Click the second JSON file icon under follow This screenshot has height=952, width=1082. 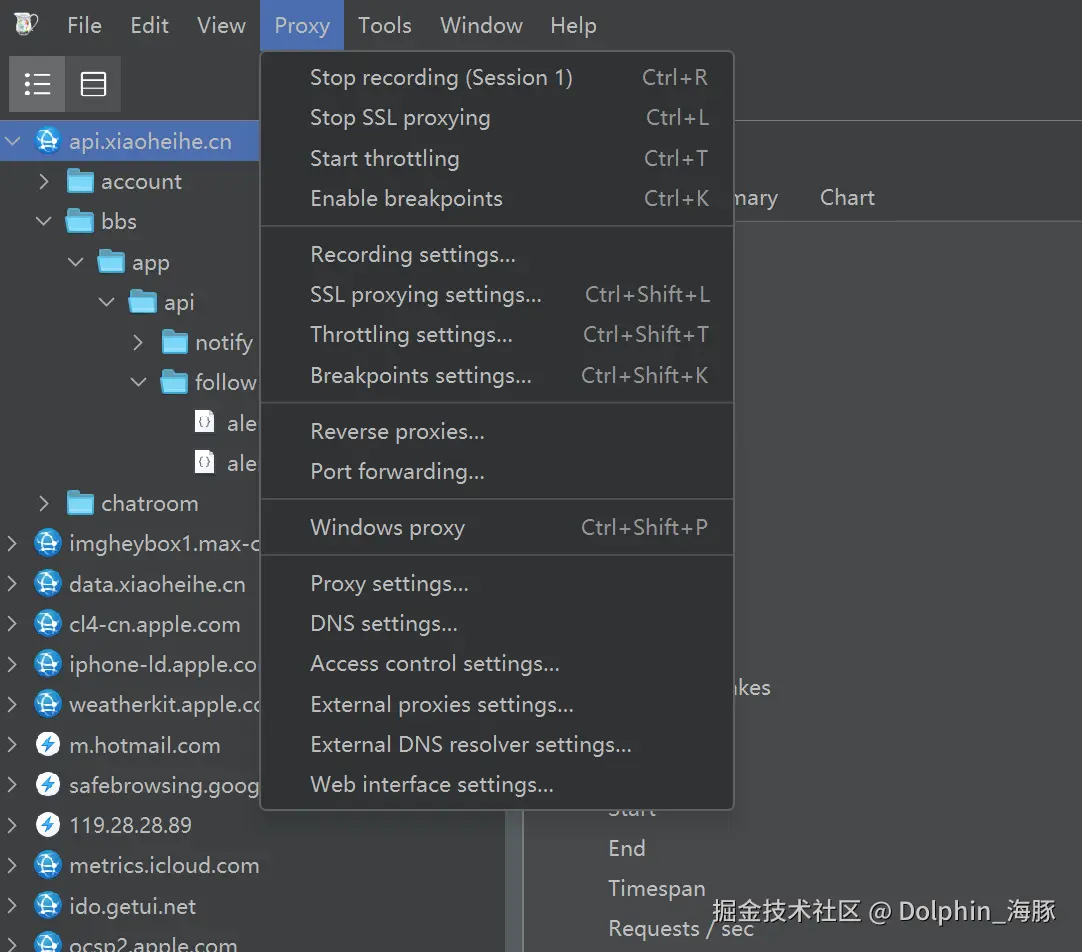[205, 462]
